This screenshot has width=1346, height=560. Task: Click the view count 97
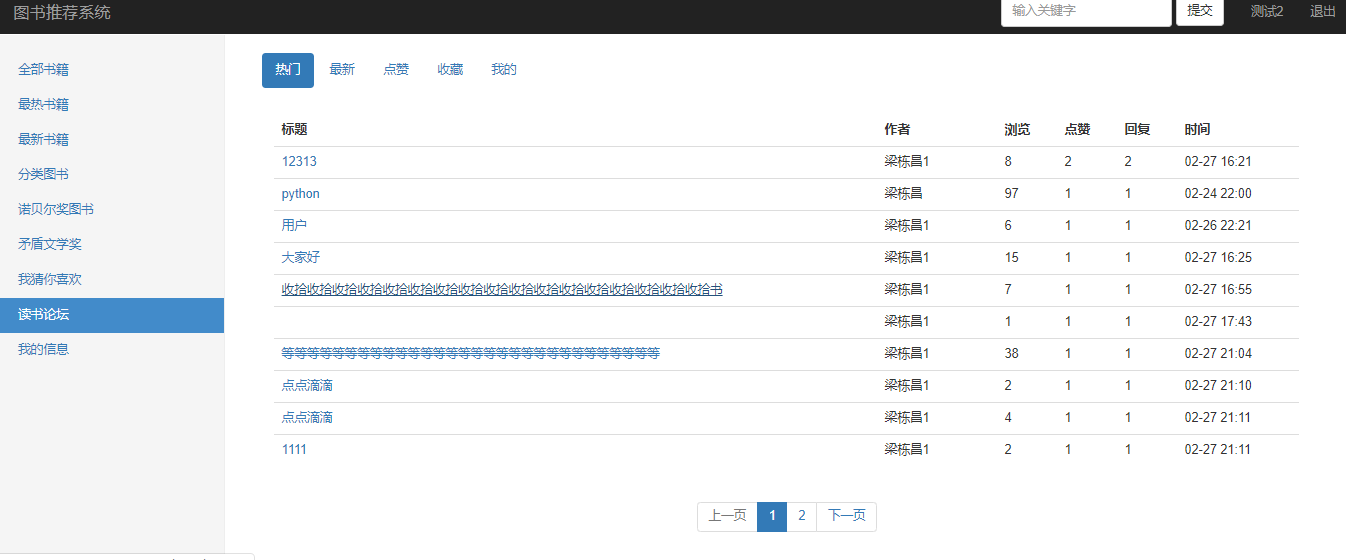pyautogui.click(x=1012, y=193)
